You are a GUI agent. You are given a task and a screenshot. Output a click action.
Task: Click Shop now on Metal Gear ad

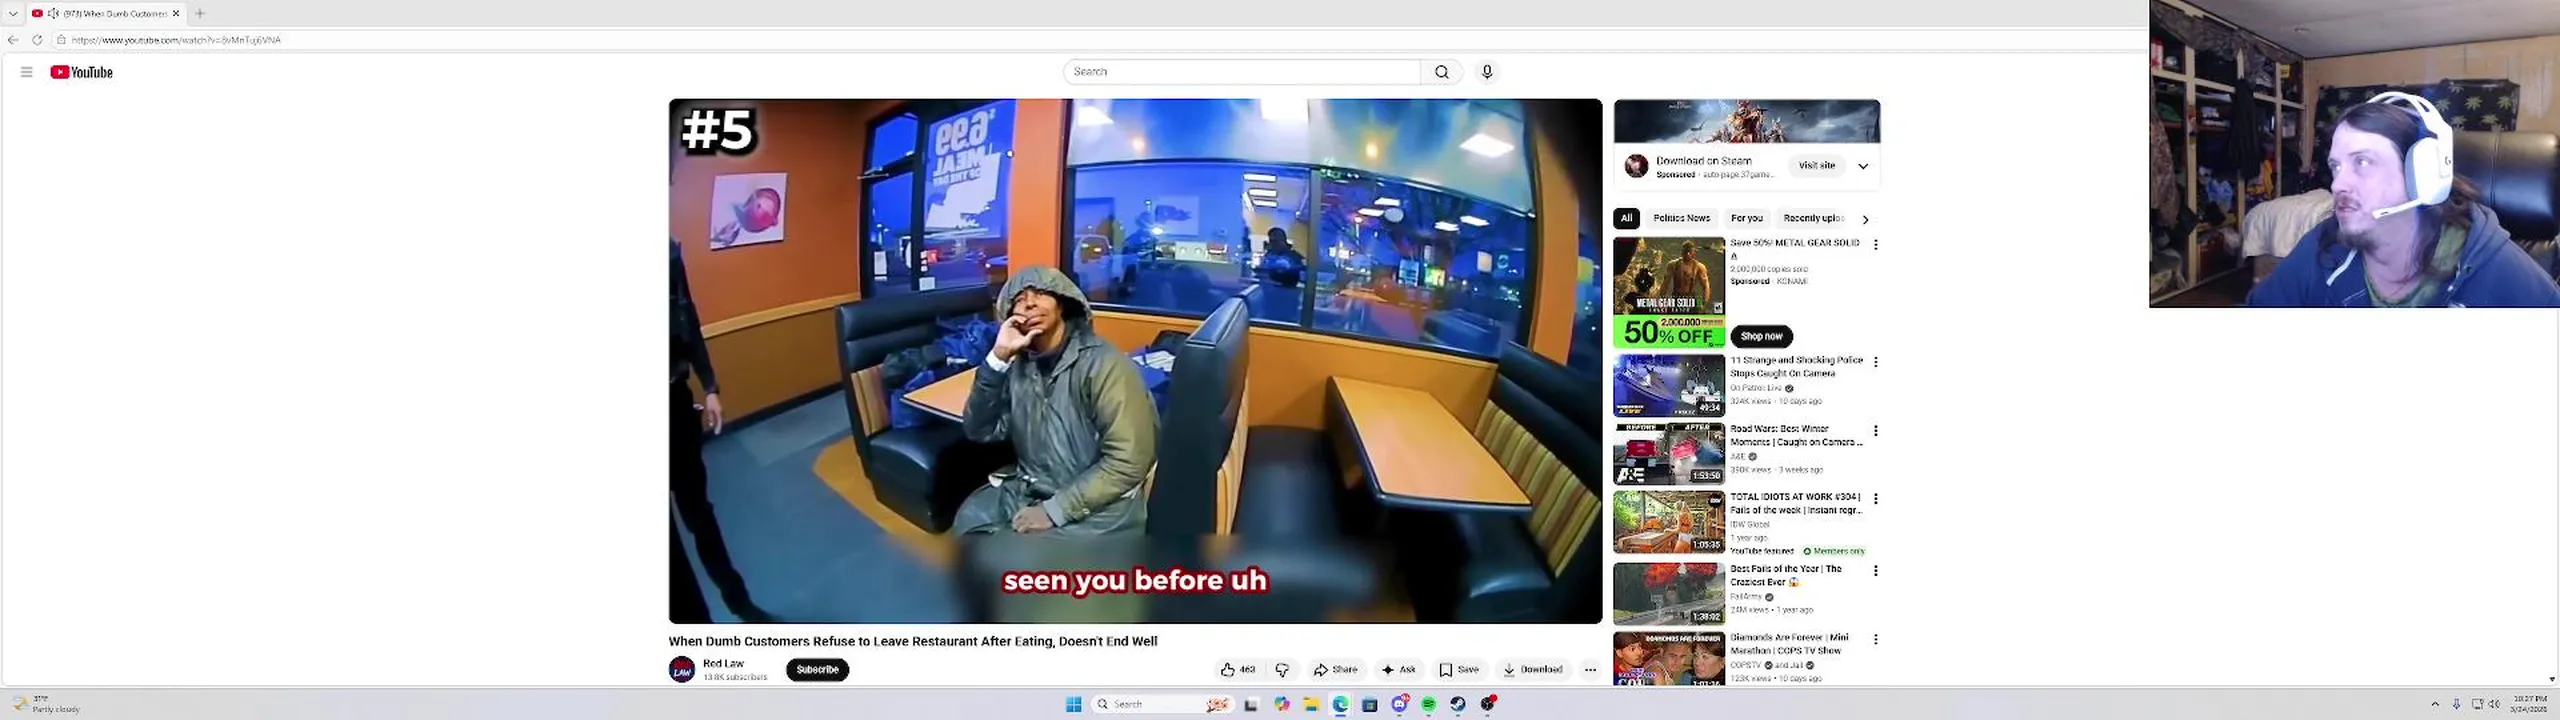pyautogui.click(x=1761, y=336)
